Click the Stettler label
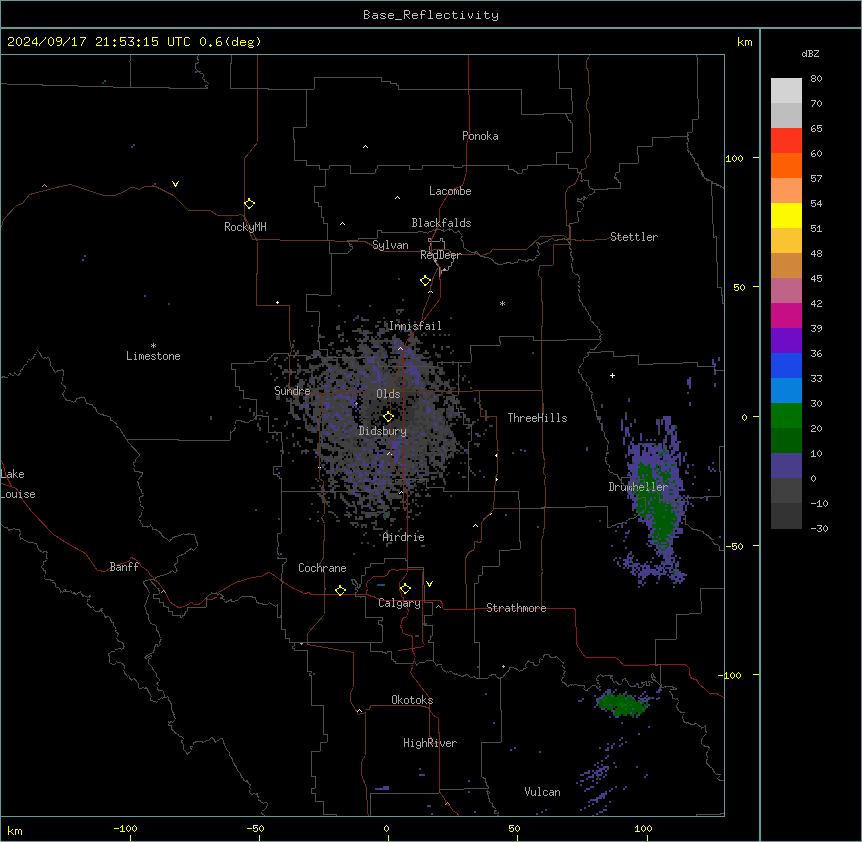 [634, 237]
